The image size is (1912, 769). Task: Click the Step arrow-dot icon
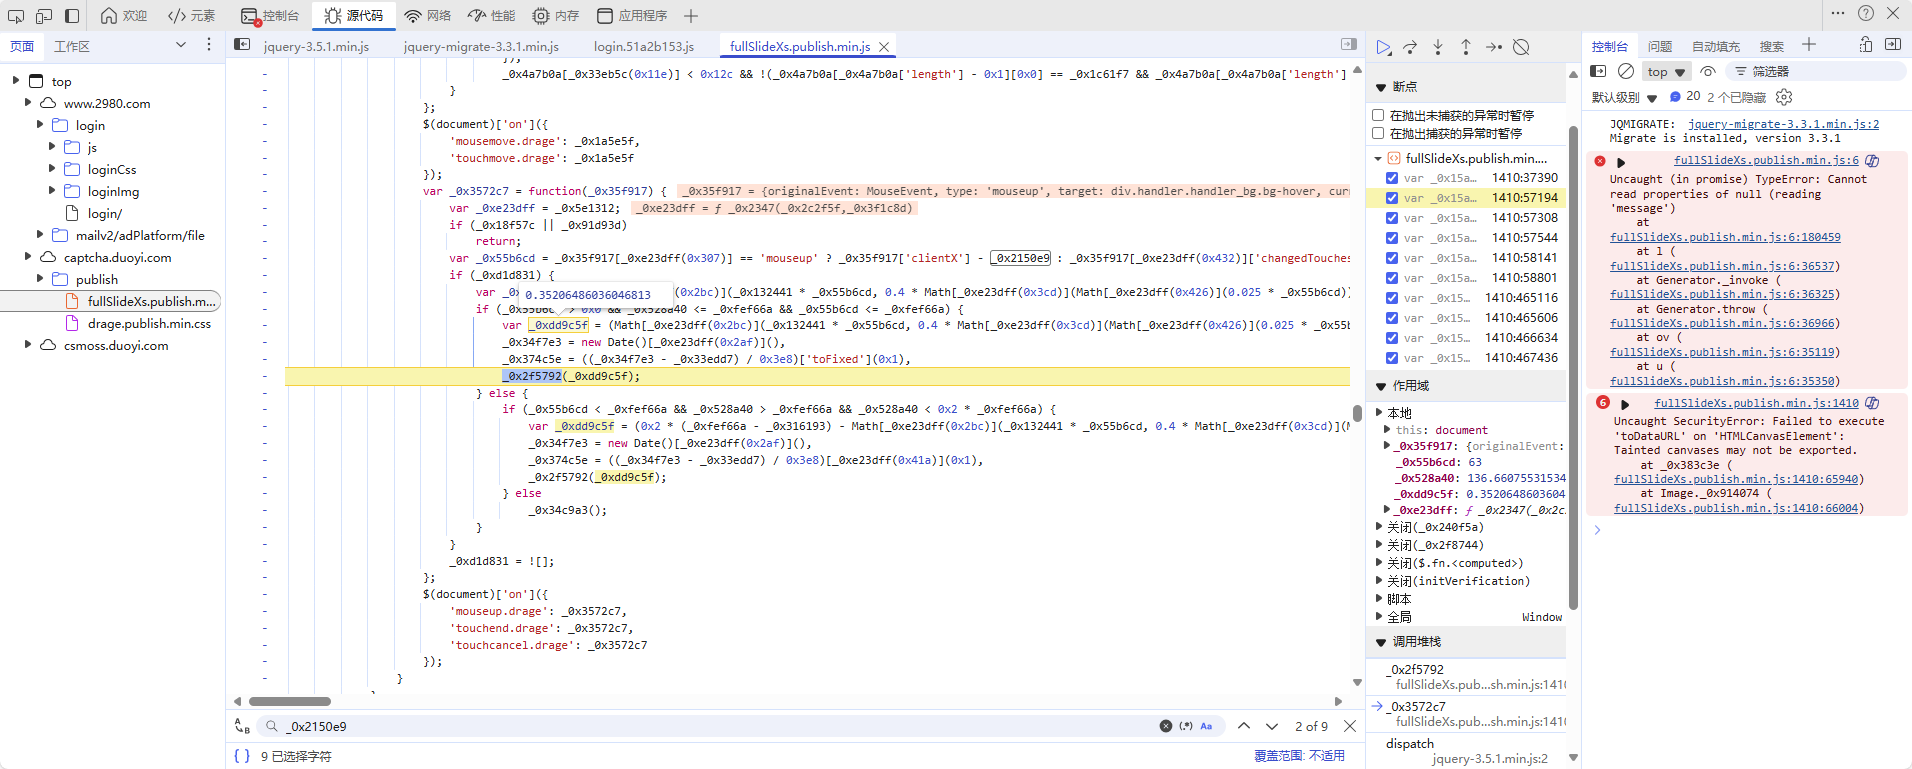[x=1494, y=47]
